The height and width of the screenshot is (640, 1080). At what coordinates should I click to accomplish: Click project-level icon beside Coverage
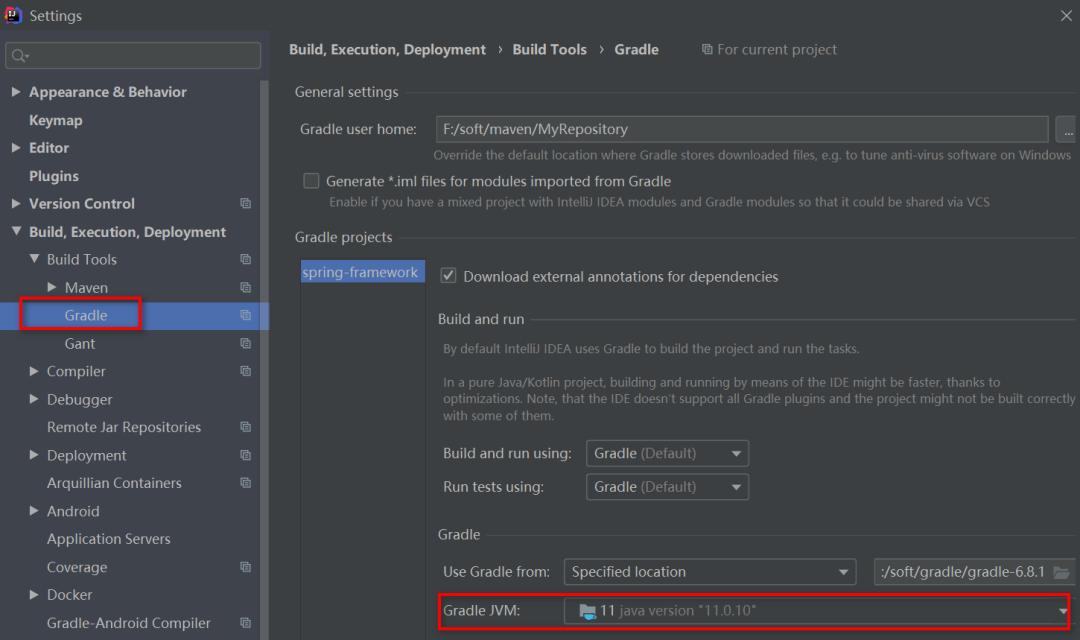point(245,567)
